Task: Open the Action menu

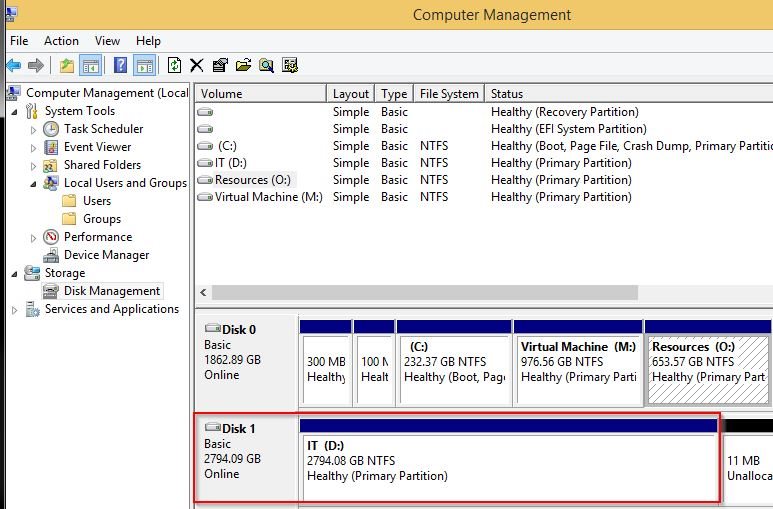Action: 61,41
